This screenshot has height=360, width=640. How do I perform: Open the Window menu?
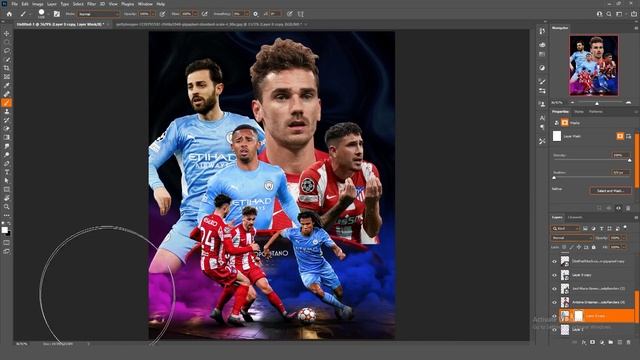click(x=145, y=4)
